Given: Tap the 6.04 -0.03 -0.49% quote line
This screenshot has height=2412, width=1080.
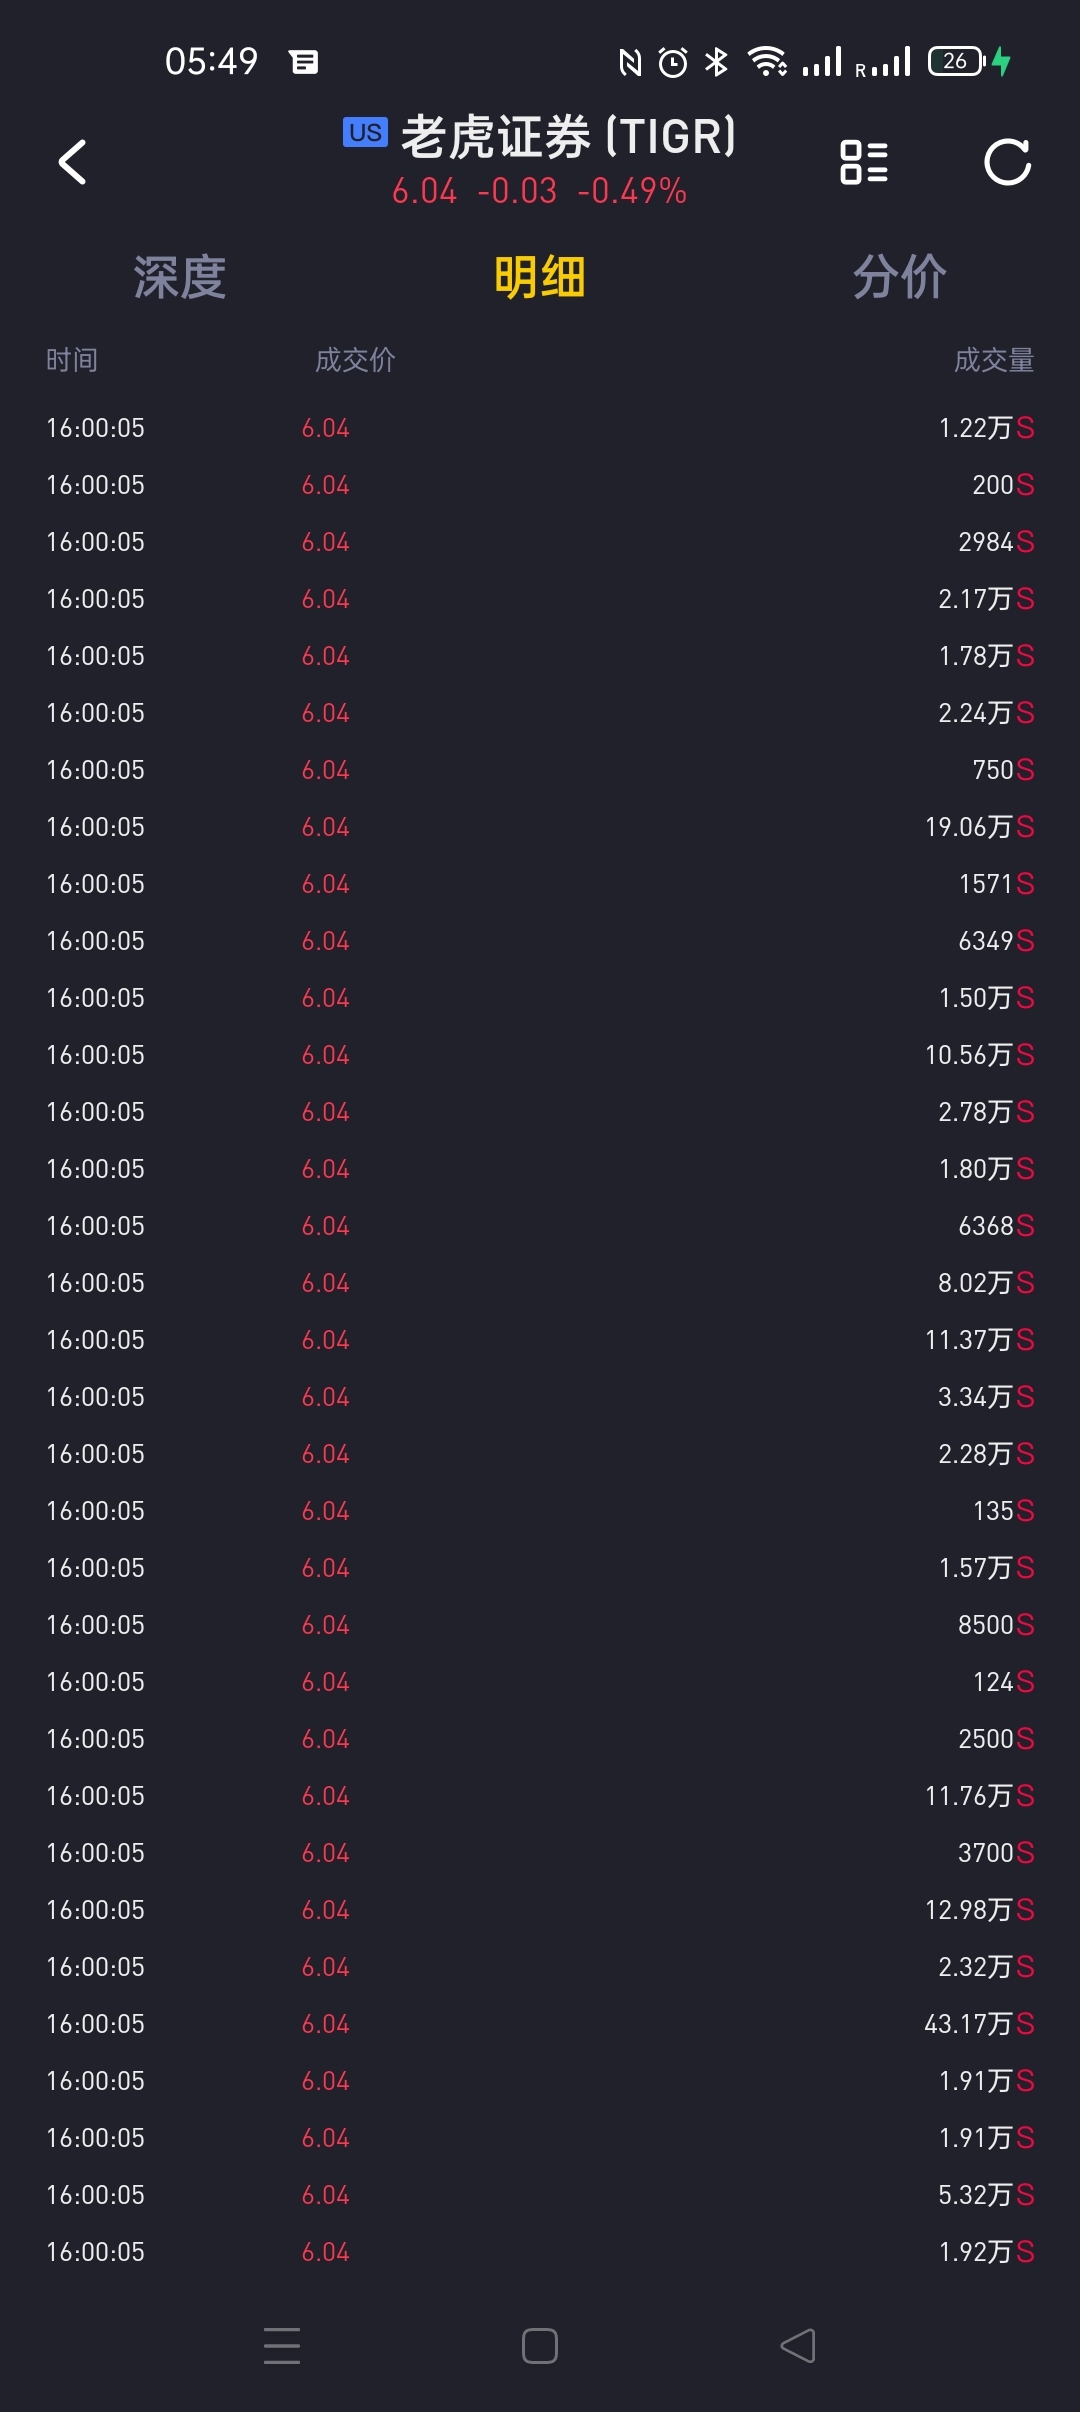Looking at the screenshot, I should coord(539,191).
